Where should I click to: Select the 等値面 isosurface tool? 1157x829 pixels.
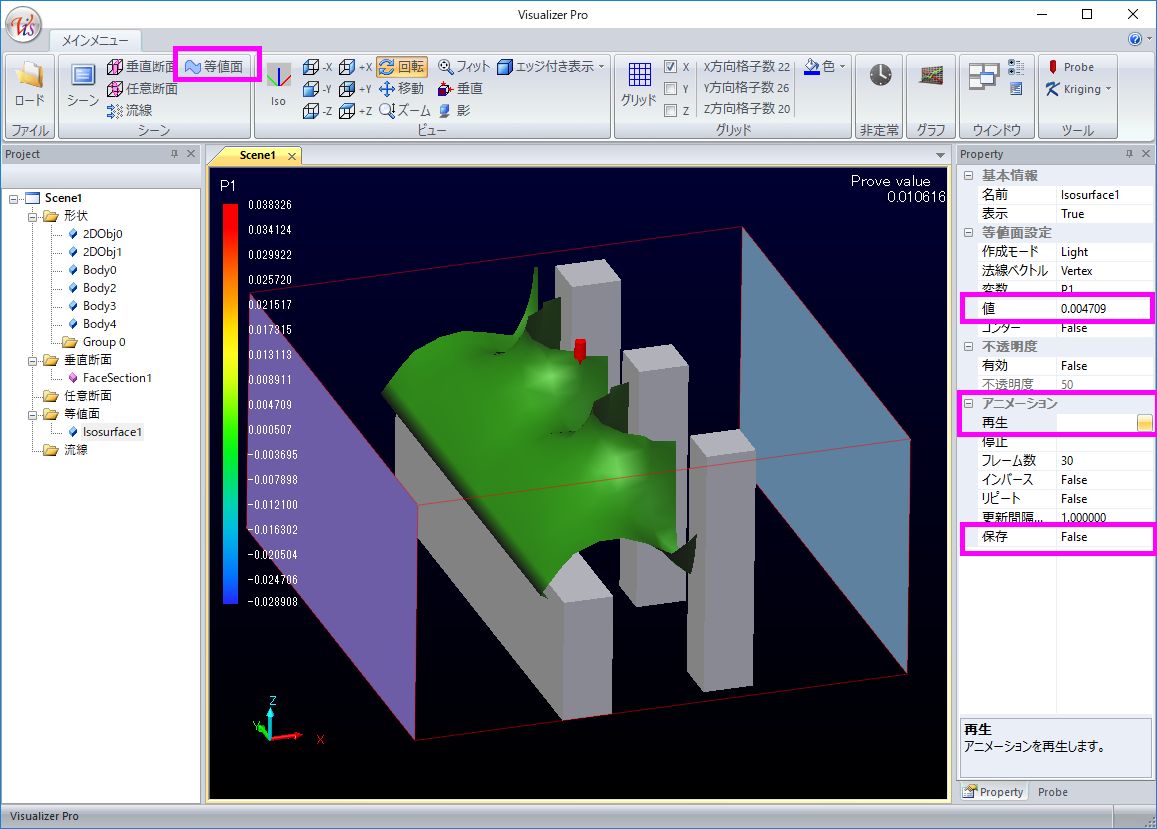(x=213, y=67)
